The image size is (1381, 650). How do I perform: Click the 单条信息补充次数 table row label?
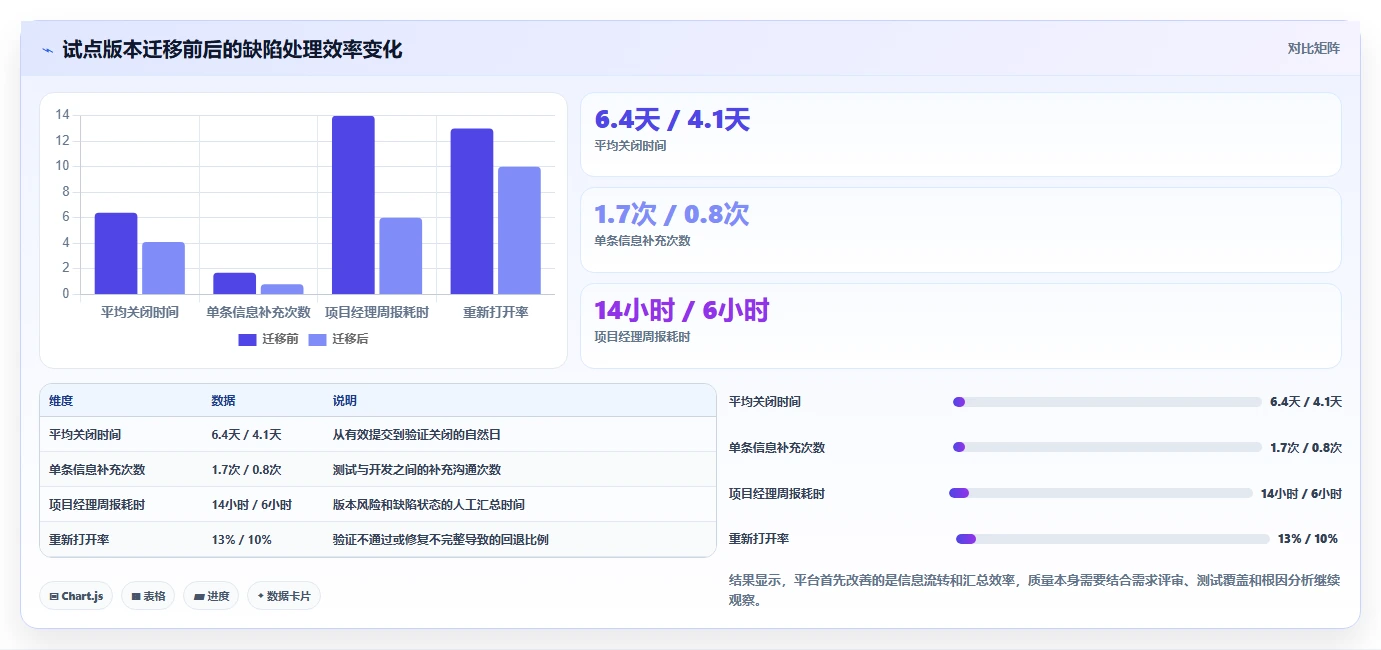coord(97,470)
